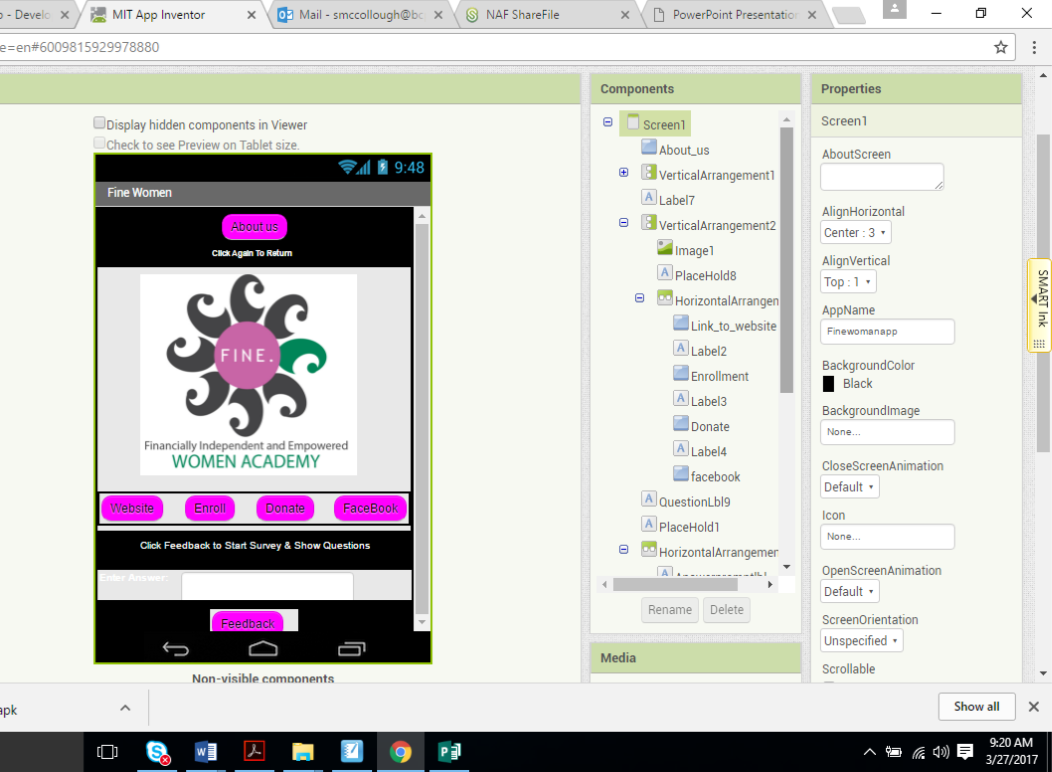Click Show all downloads button

click(x=976, y=706)
